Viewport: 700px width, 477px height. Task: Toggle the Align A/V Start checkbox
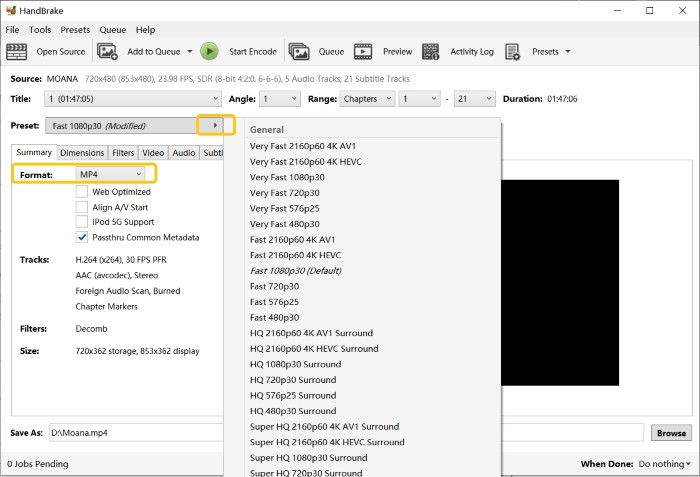click(82, 207)
